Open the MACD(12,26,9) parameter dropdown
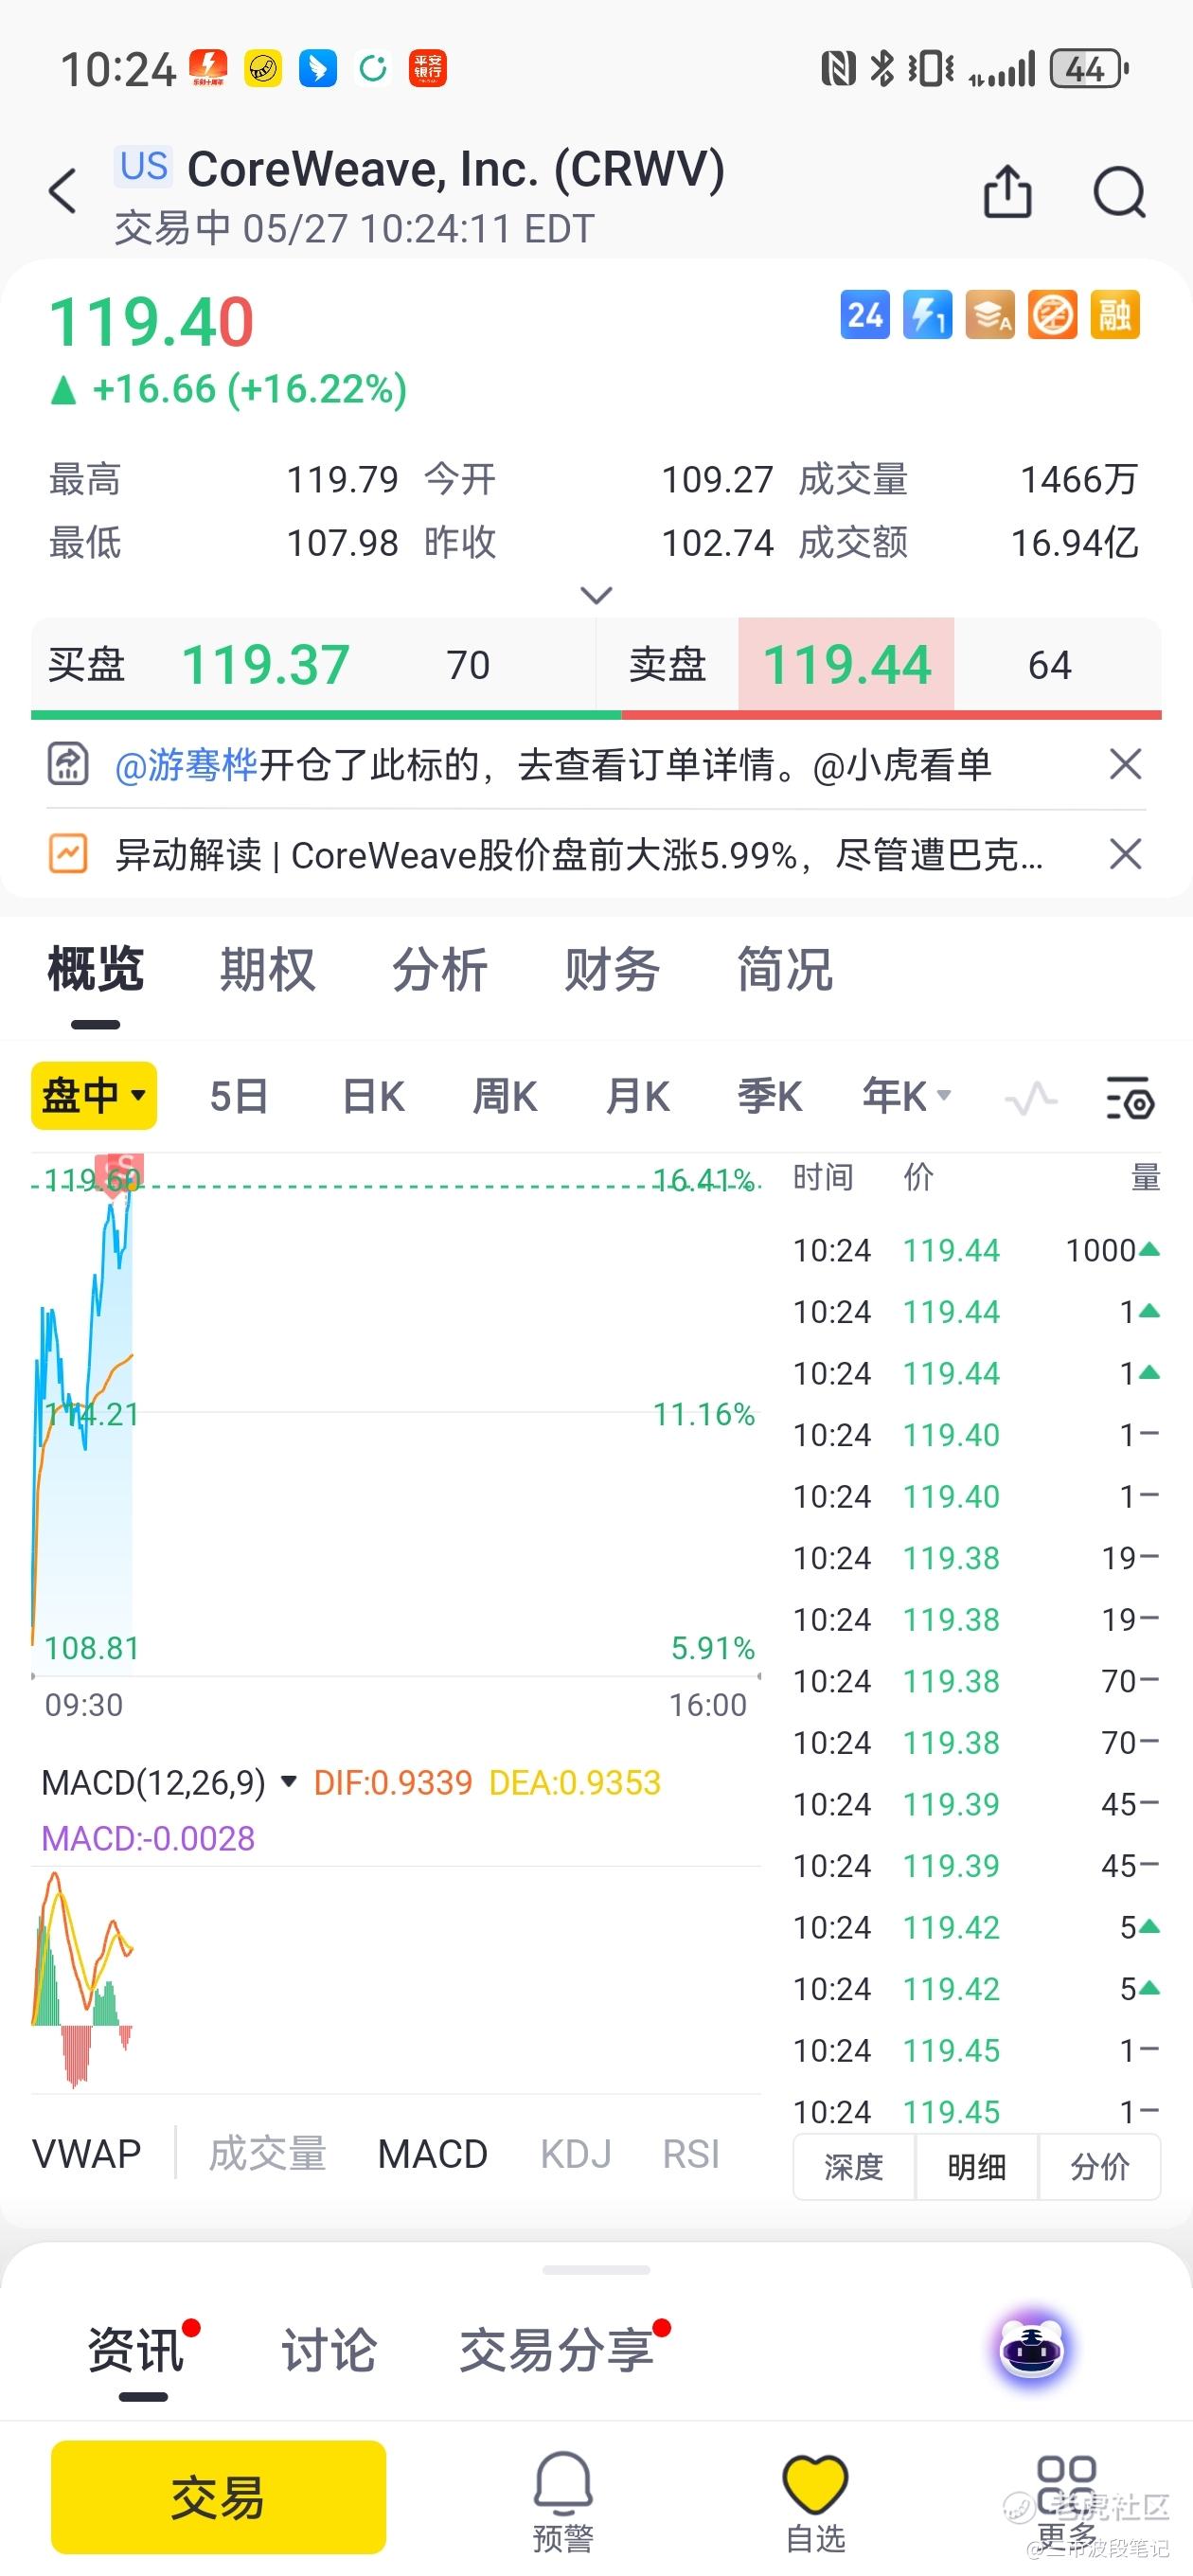 coord(170,1782)
